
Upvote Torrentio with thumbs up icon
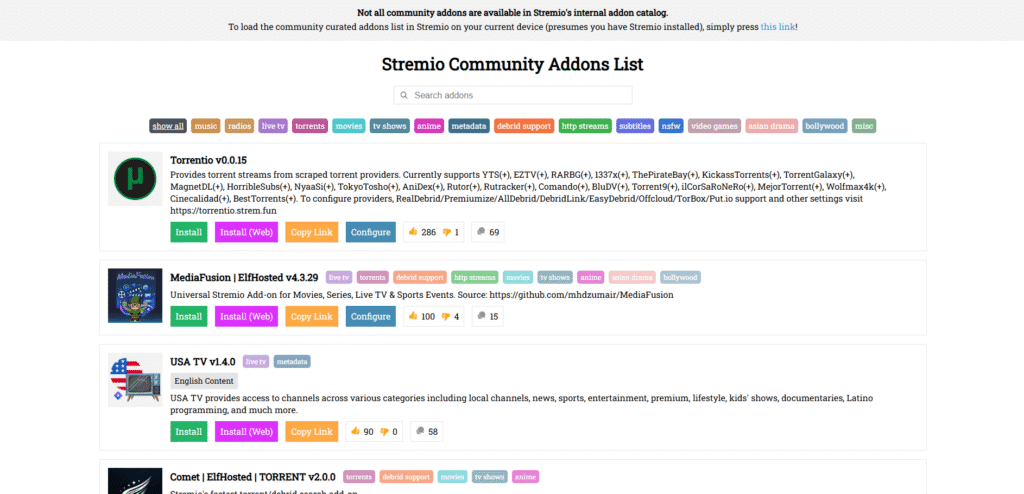(x=412, y=232)
